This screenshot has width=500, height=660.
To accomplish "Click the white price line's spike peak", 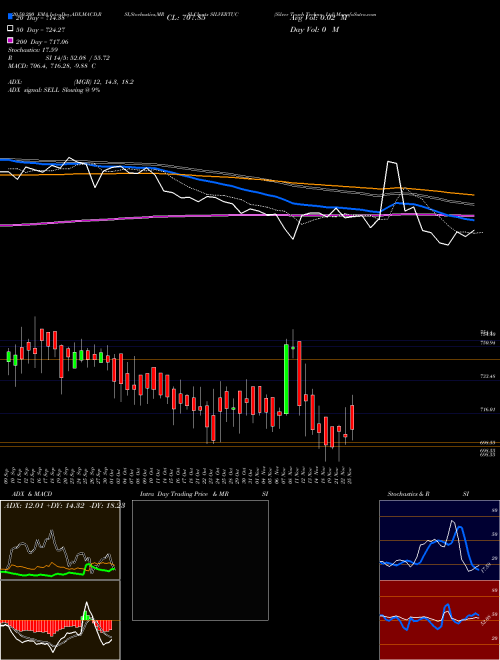I will point(392,162).
